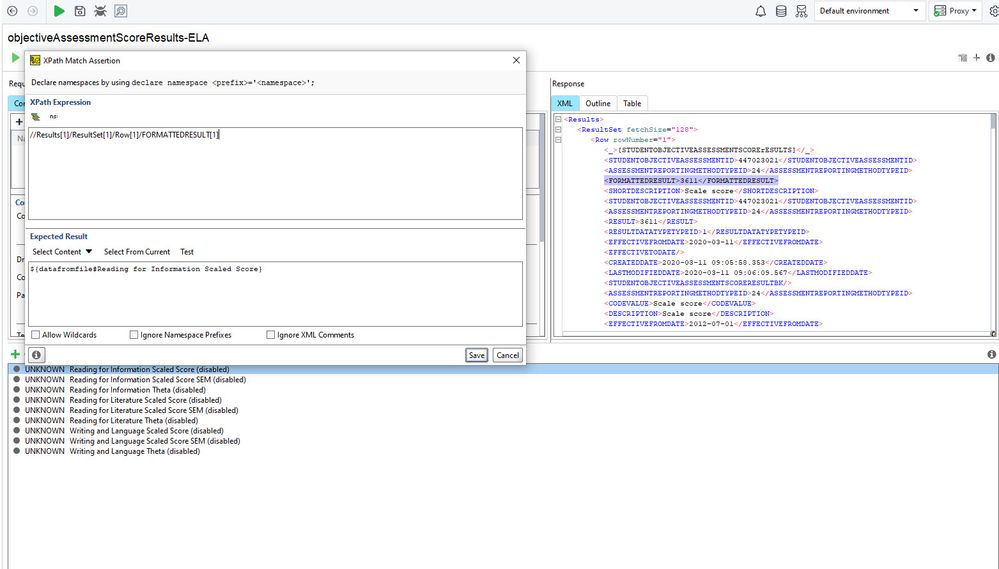Click the CREATEDDATE line in the response
Viewport: 999px width, 569px height.
pos(715,262)
